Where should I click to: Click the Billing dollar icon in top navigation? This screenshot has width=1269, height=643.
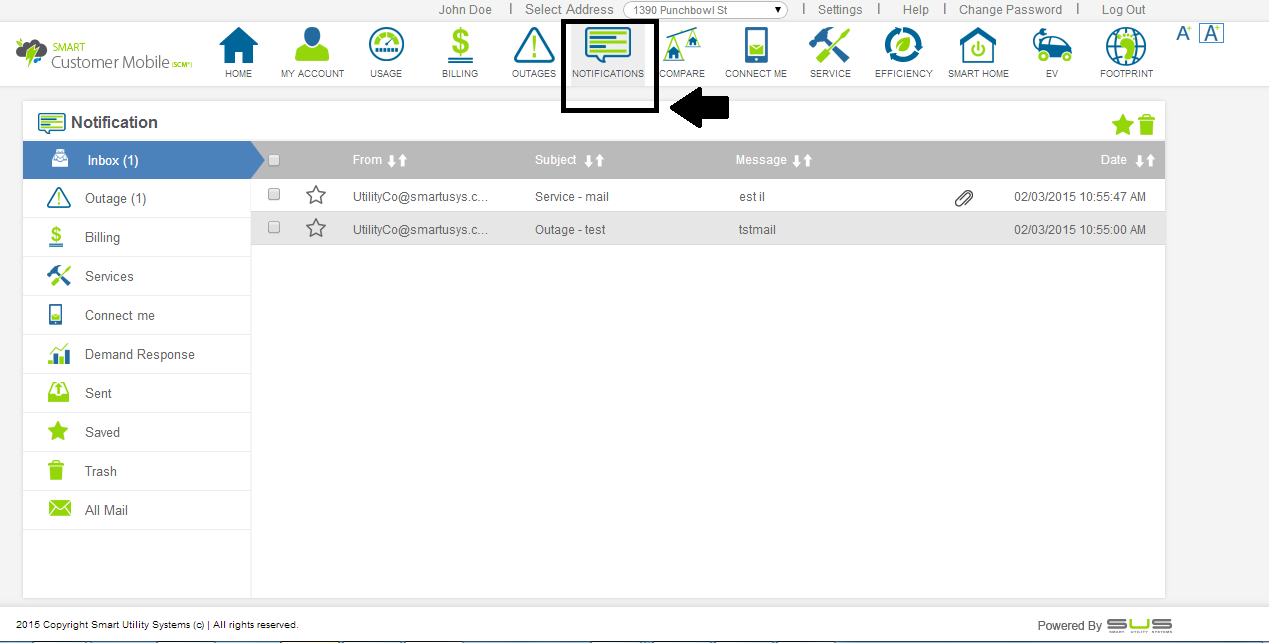(460, 46)
